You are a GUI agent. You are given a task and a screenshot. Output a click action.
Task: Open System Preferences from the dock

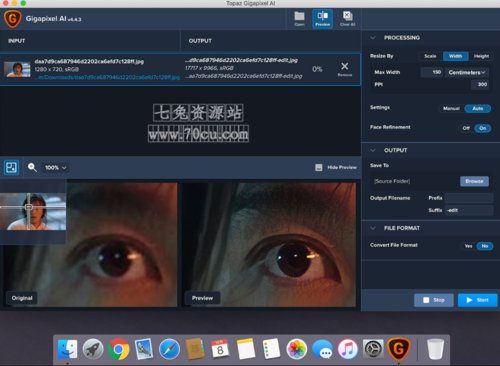373,349
